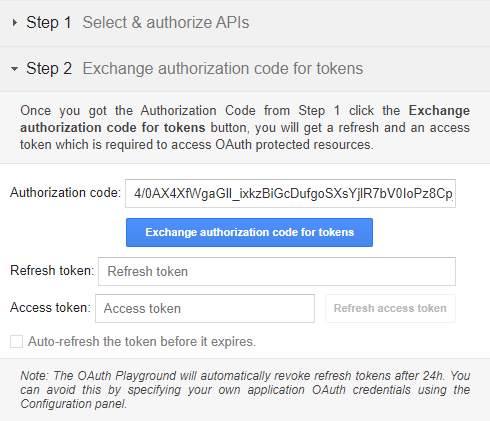Click the 'Access token:' field label
Viewport: 490px width, 421px height.
tap(50, 307)
